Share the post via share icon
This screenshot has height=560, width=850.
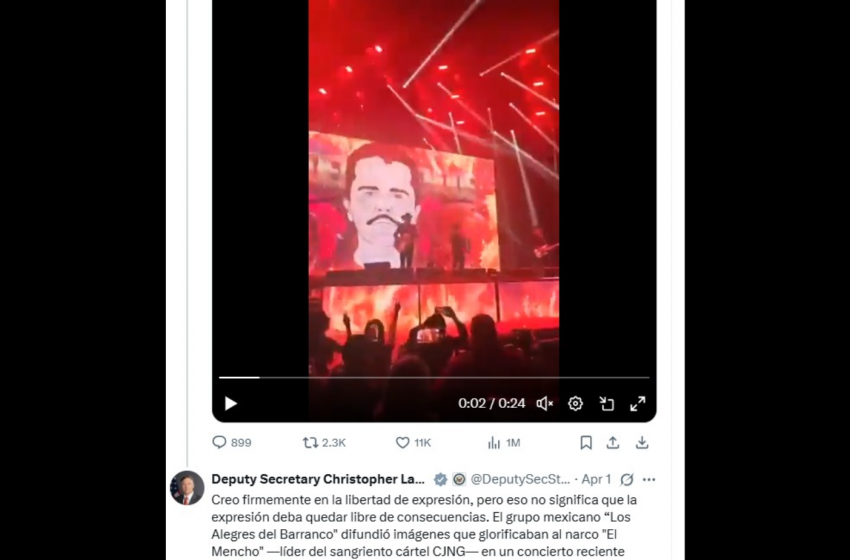click(x=613, y=442)
